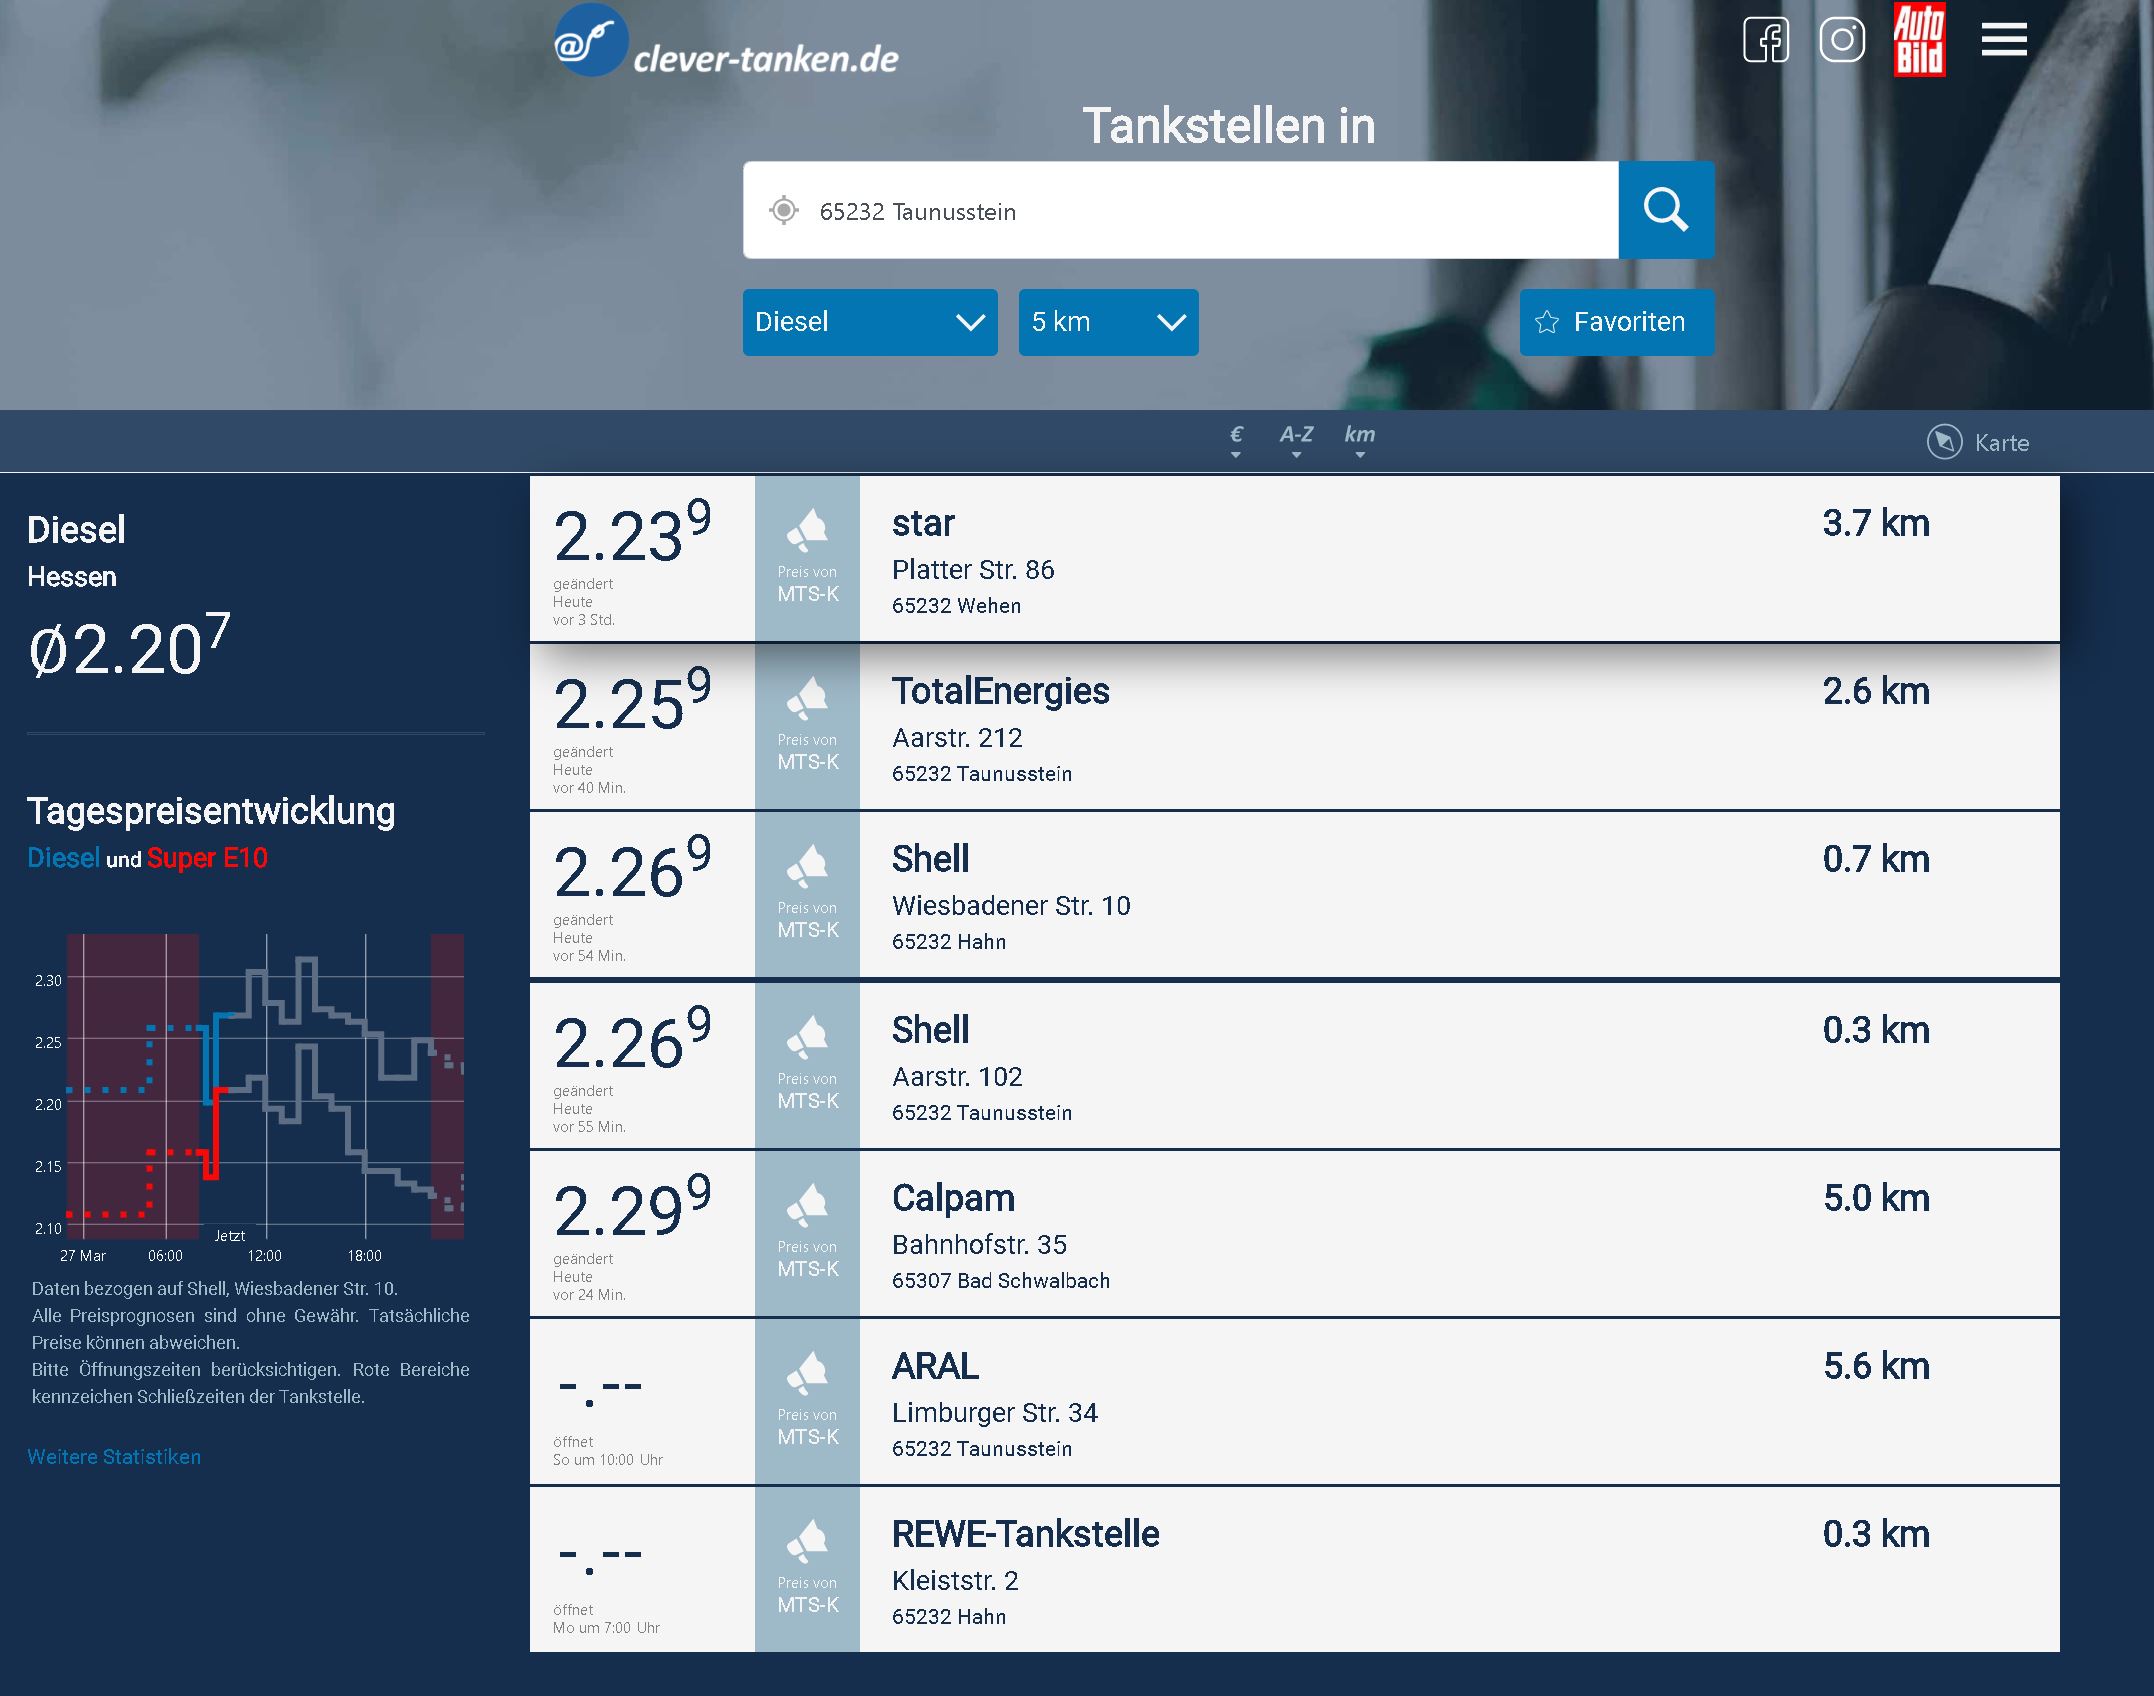Click 'öffnet Mo um 7:00 Uhr' text

pyautogui.click(x=606, y=1619)
